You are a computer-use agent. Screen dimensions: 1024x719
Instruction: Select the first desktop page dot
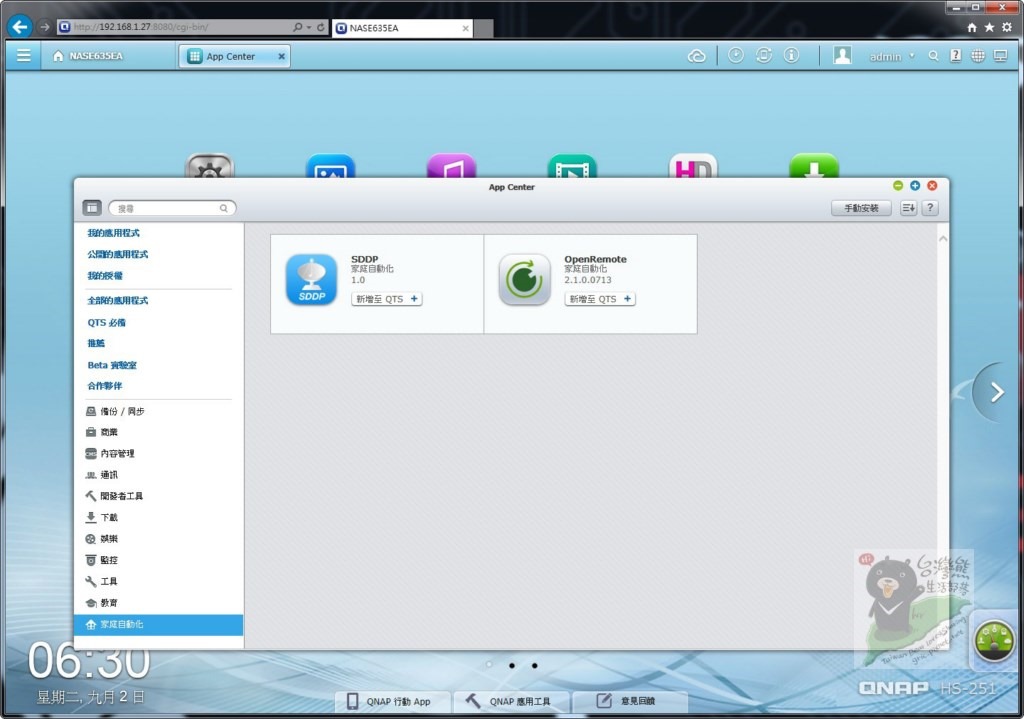coord(489,665)
